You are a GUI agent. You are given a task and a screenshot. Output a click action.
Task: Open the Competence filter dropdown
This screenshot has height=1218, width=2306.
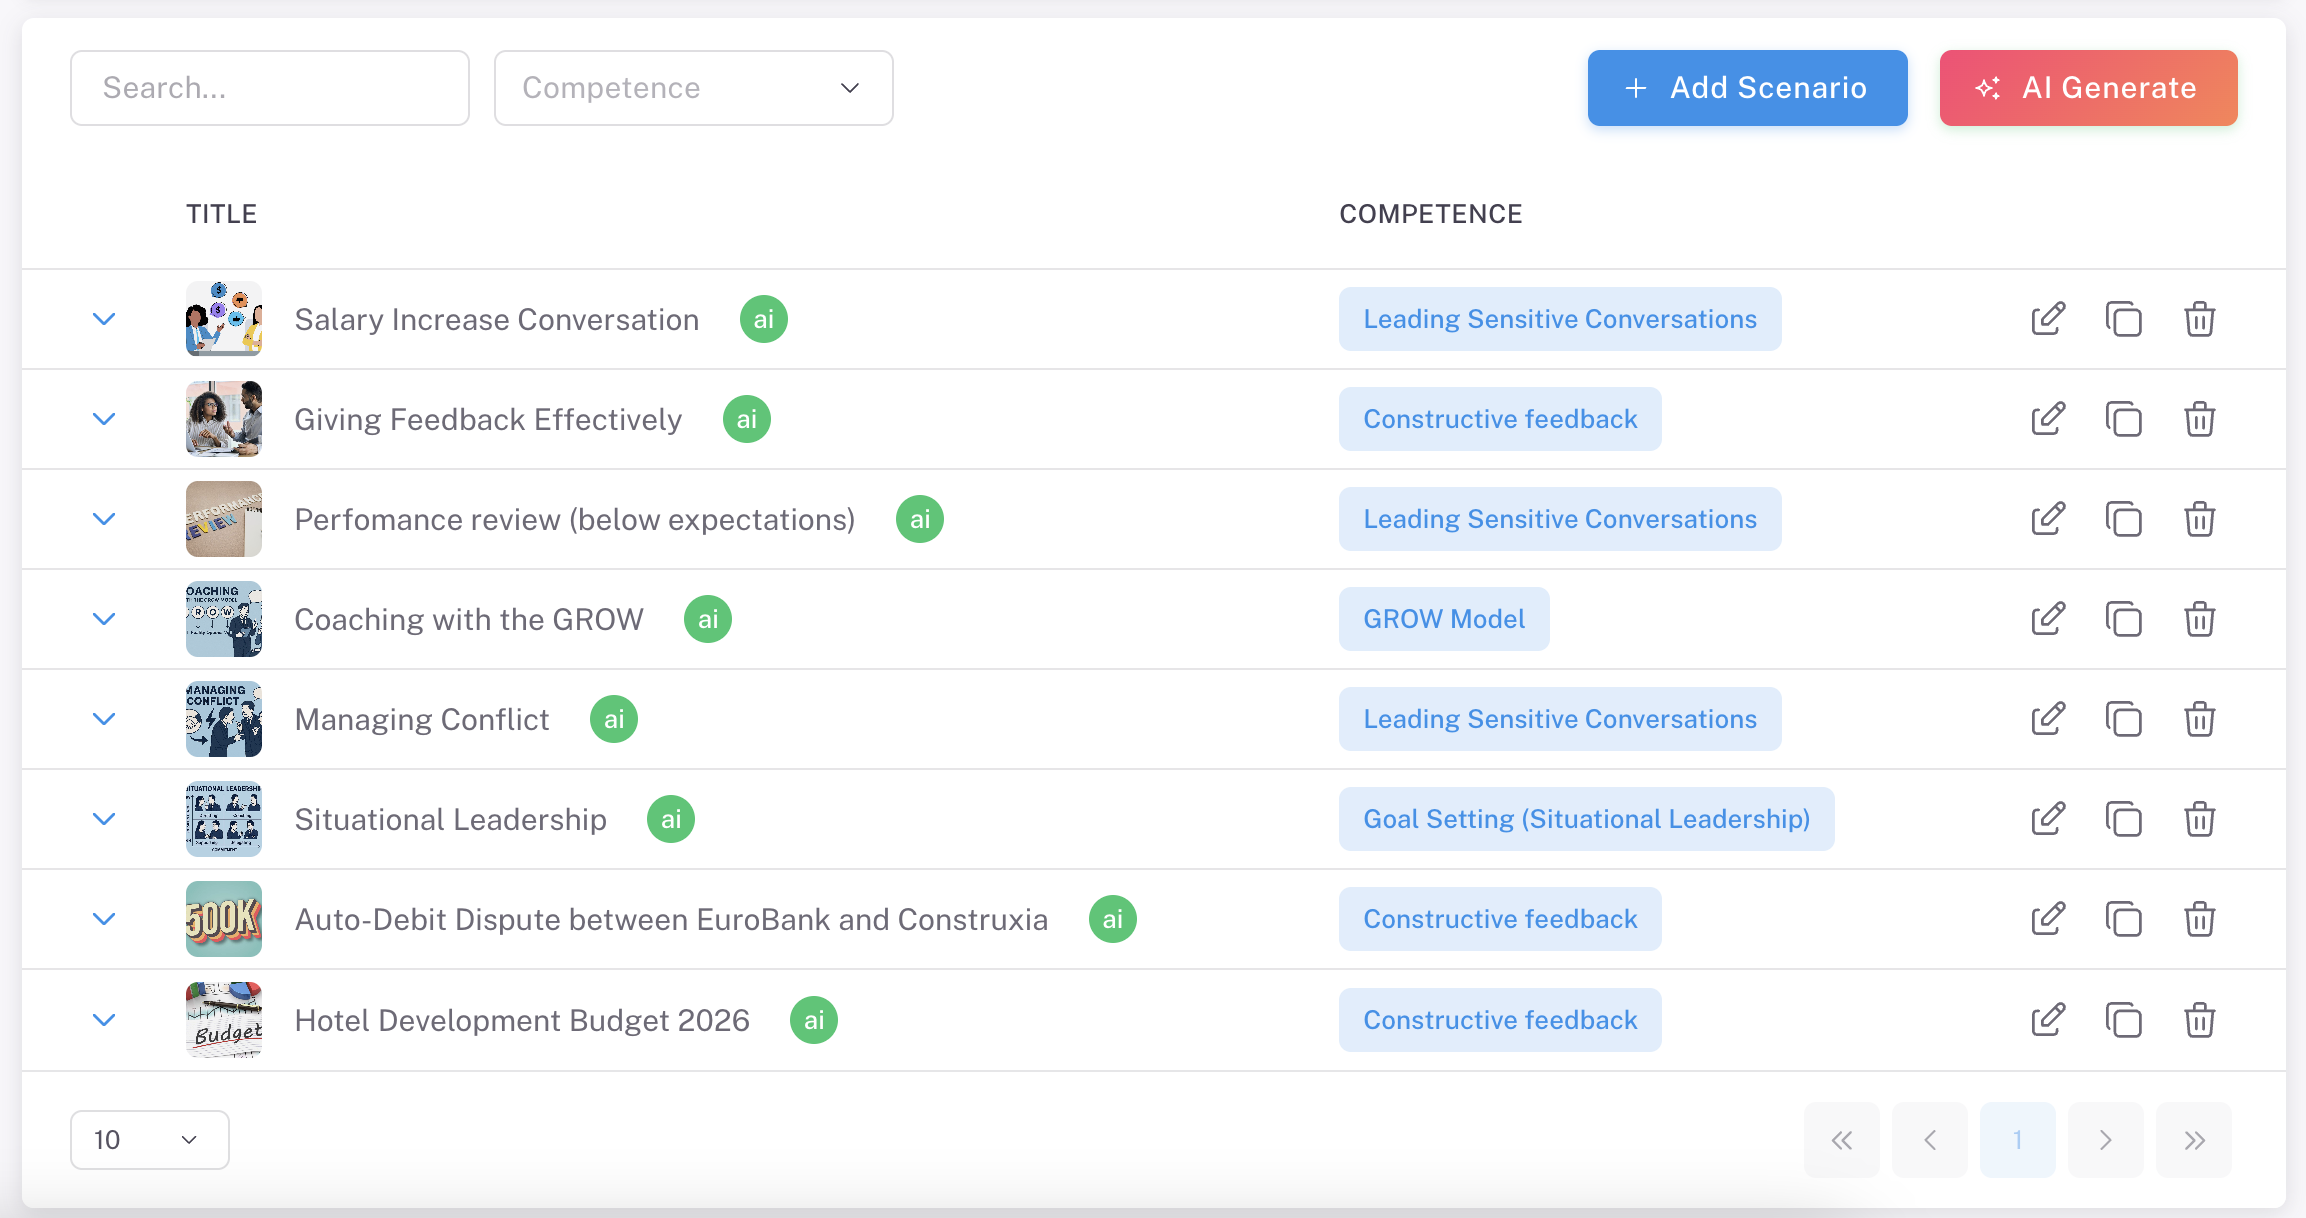(x=693, y=88)
